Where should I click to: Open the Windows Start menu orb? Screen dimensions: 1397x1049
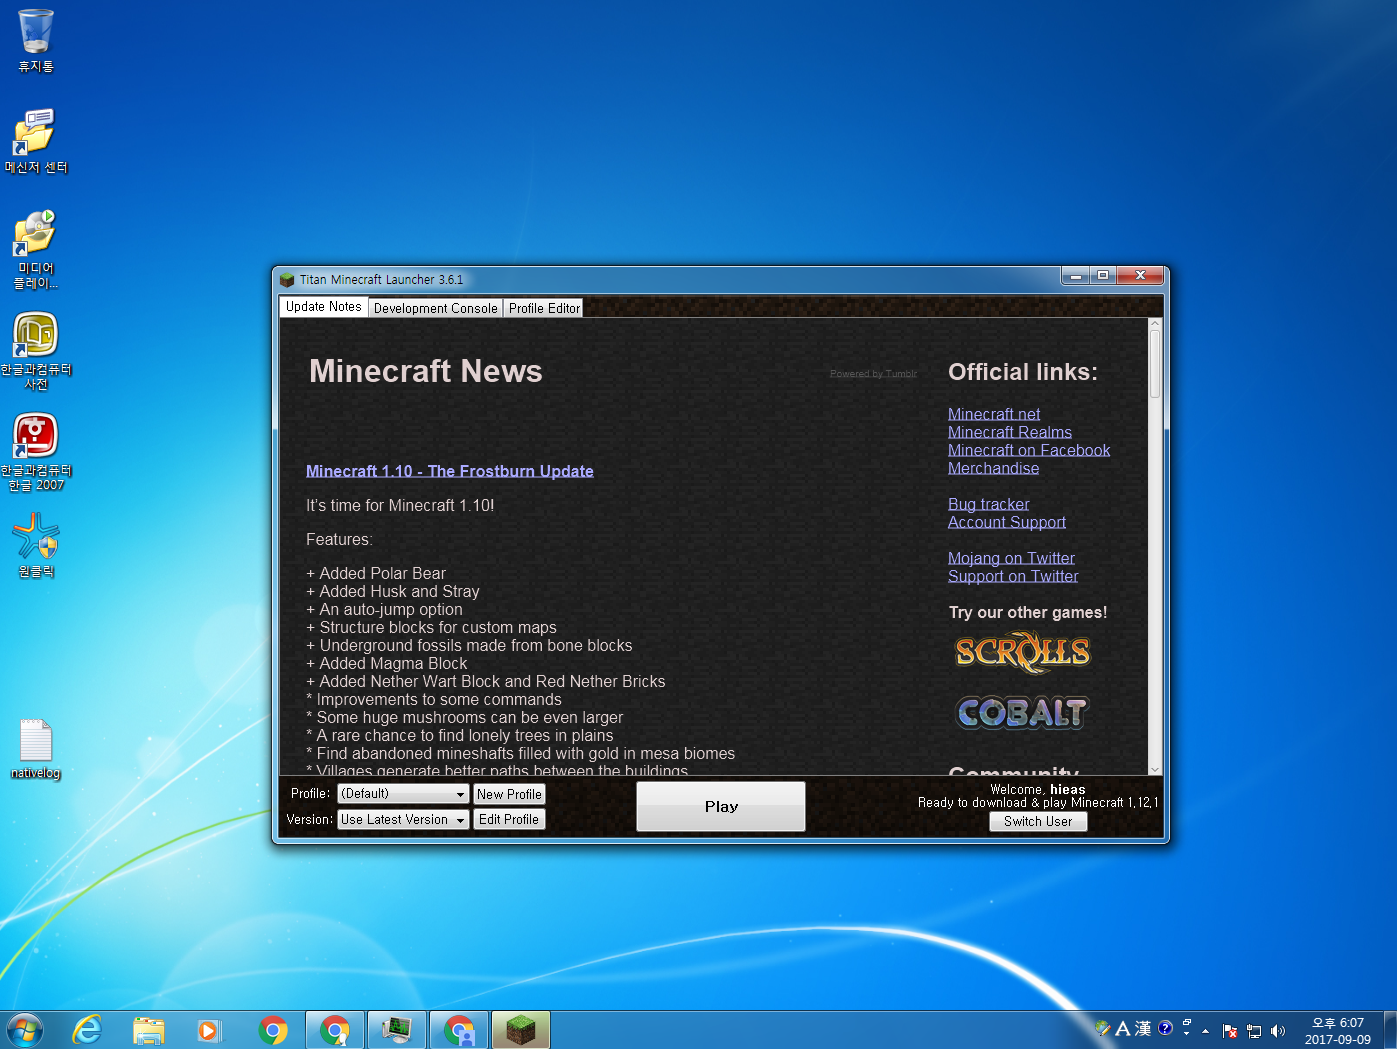pyautogui.click(x=24, y=1030)
